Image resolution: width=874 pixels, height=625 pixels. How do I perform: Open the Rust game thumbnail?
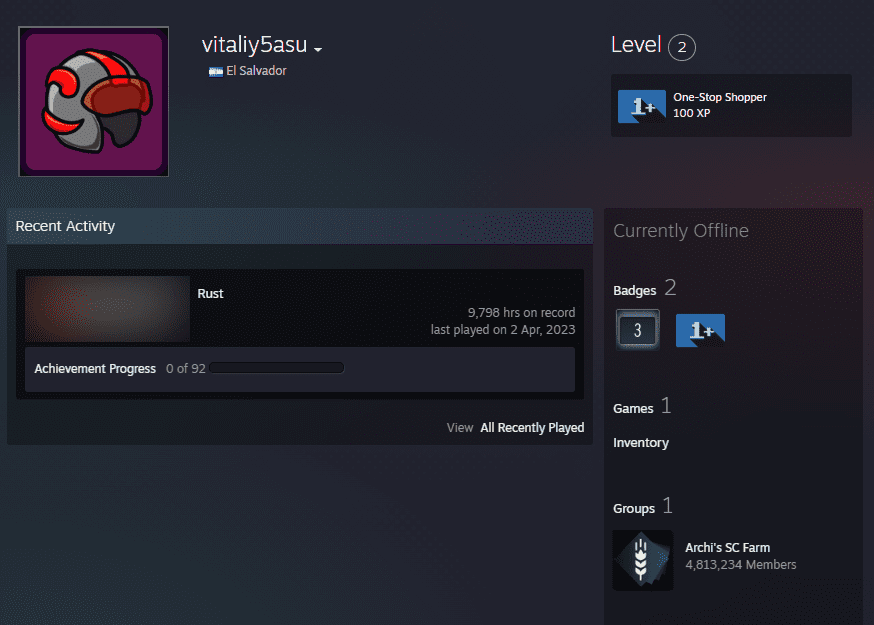click(x=108, y=309)
